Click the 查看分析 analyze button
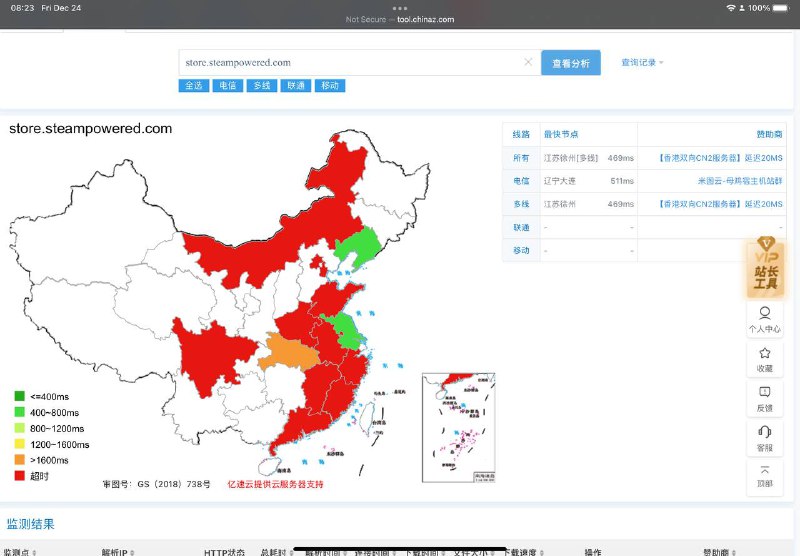Image resolution: width=800 pixels, height=556 pixels. click(x=570, y=63)
